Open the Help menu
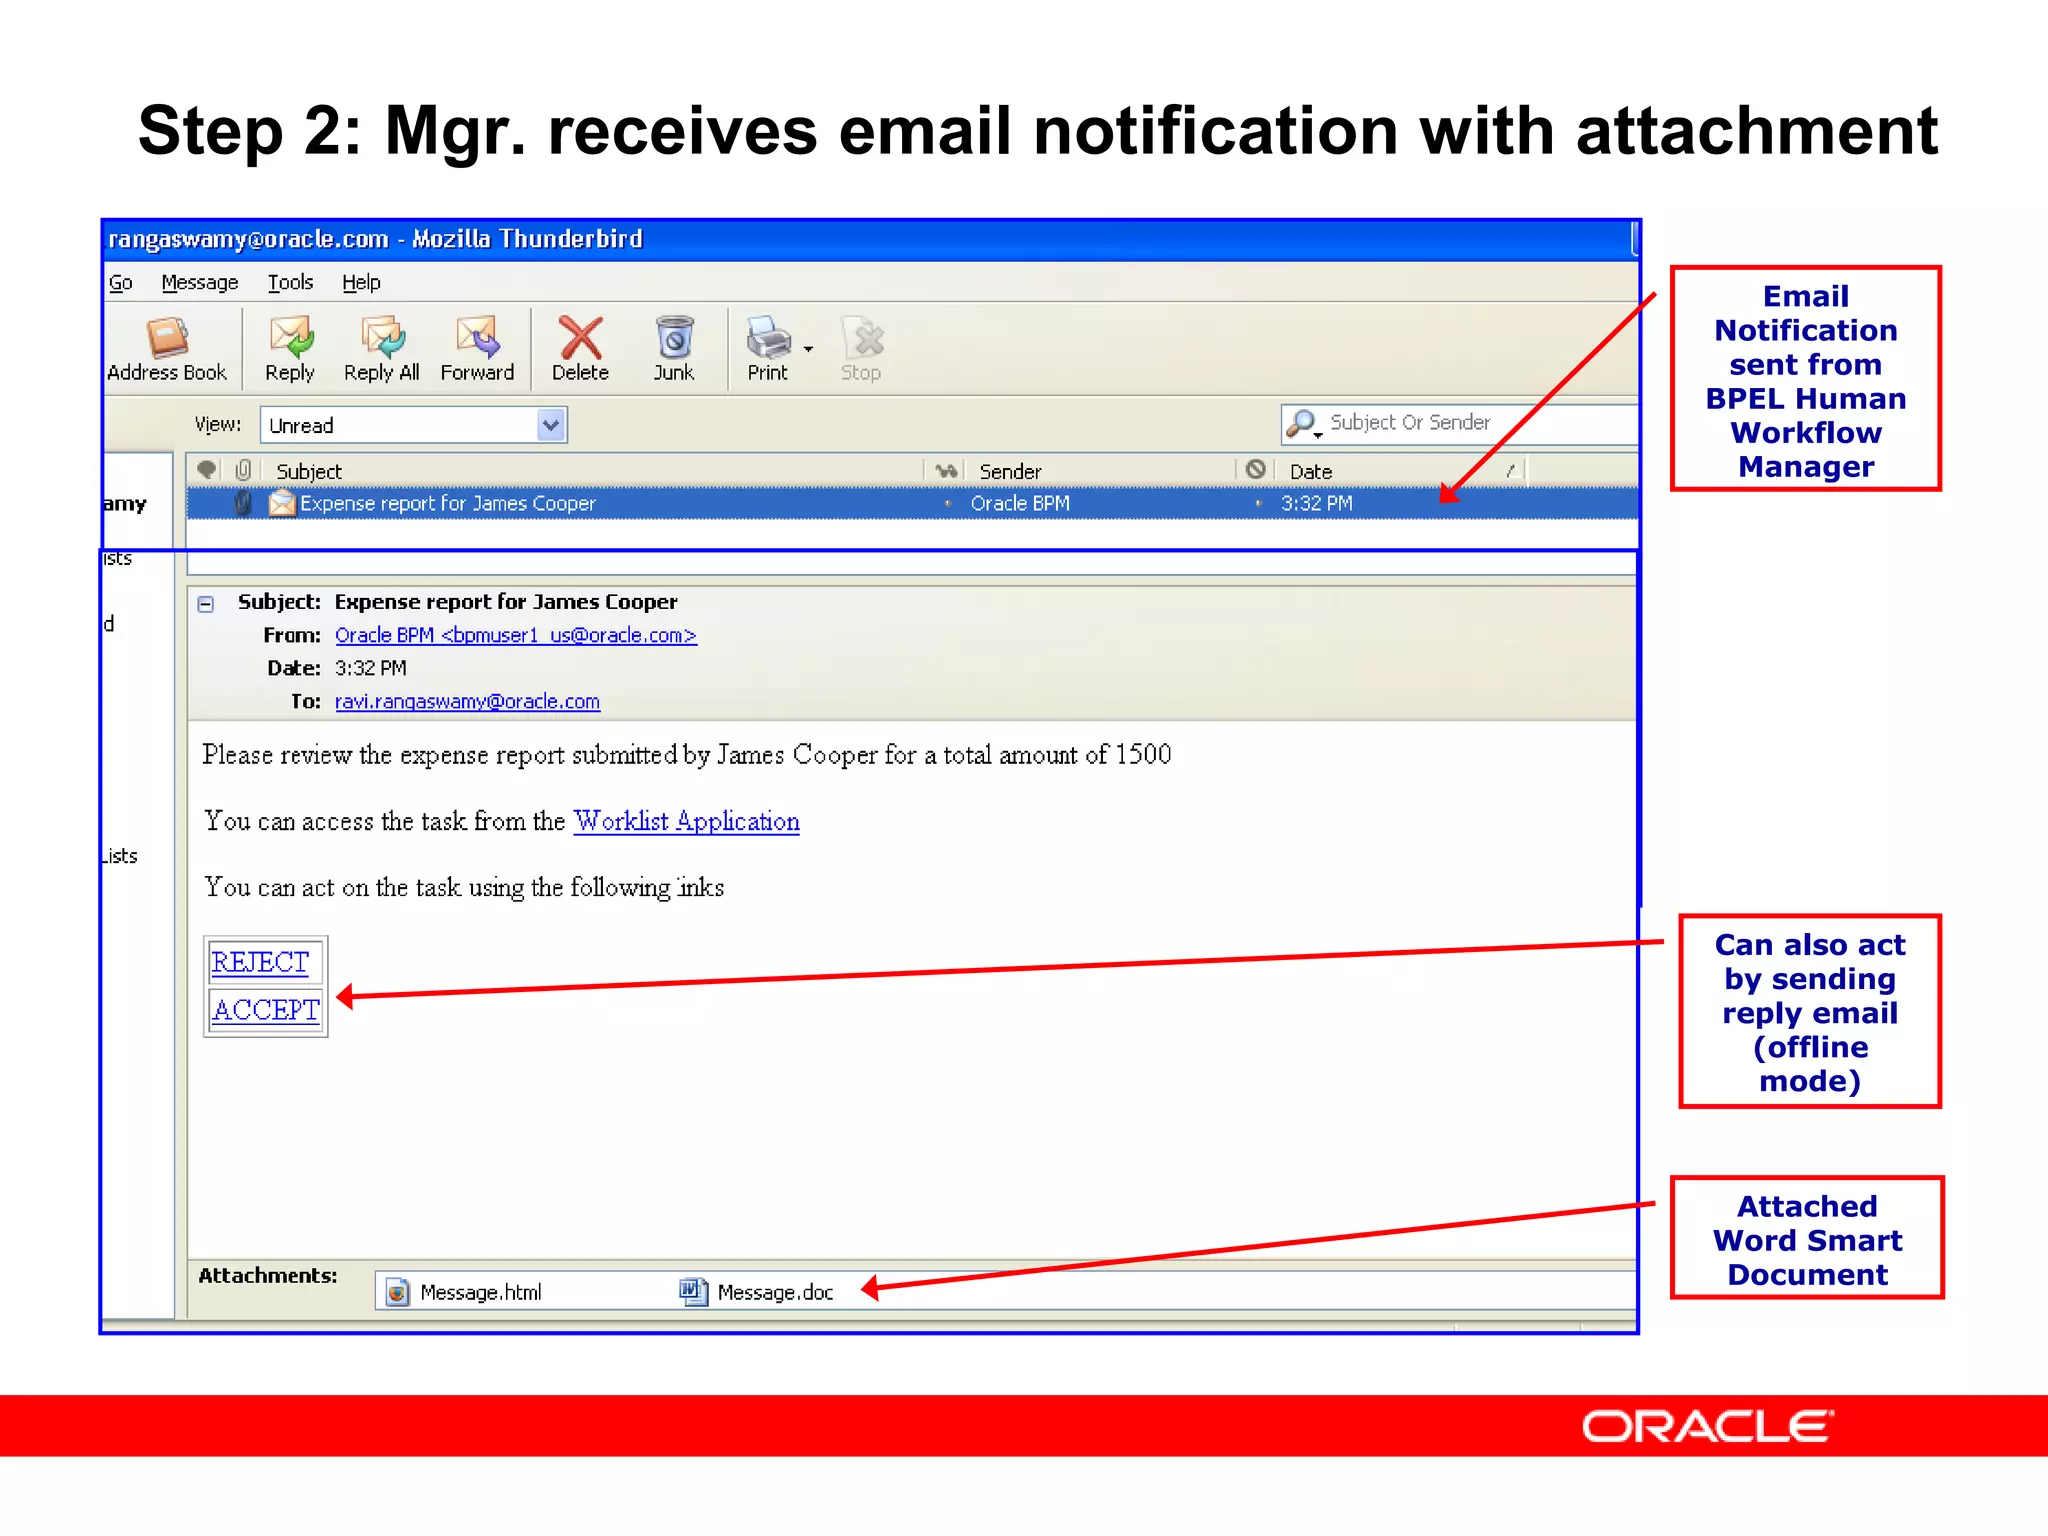The width and height of the screenshot is (2048, 1536). 361,283
